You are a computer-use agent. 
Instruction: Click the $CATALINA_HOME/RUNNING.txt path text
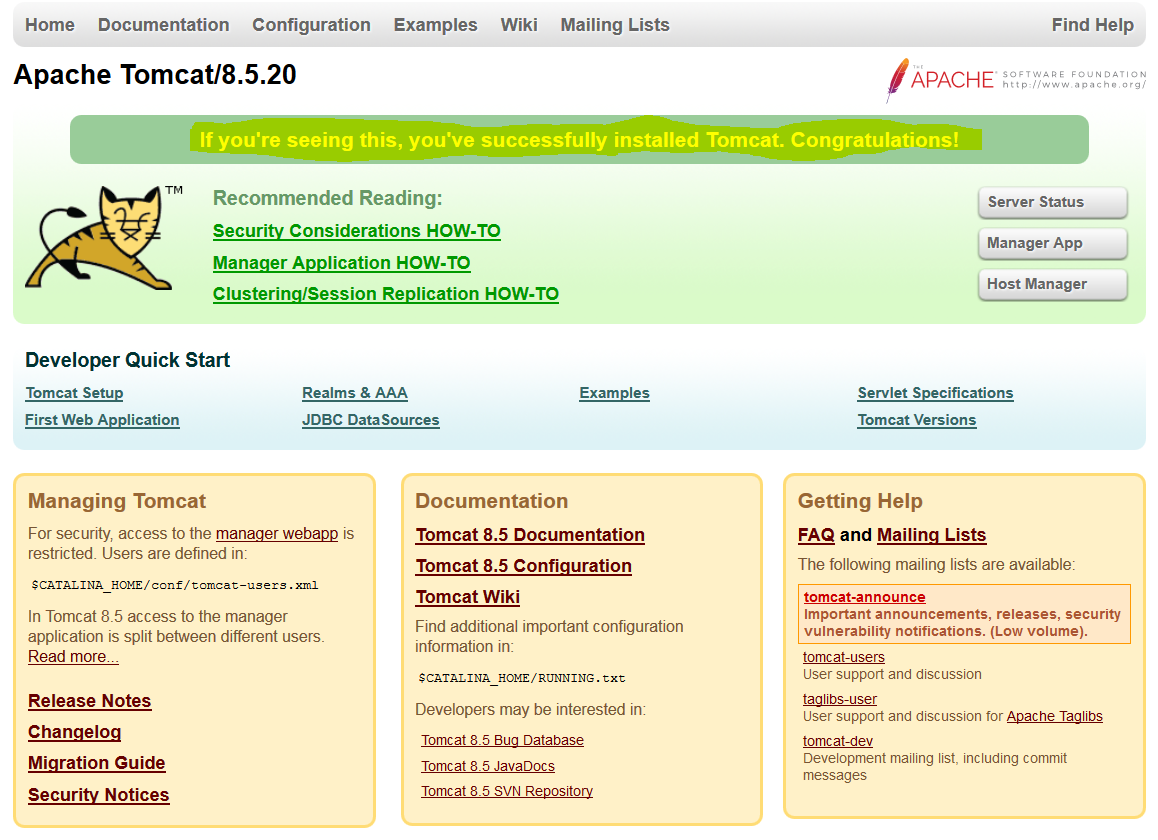521,678
